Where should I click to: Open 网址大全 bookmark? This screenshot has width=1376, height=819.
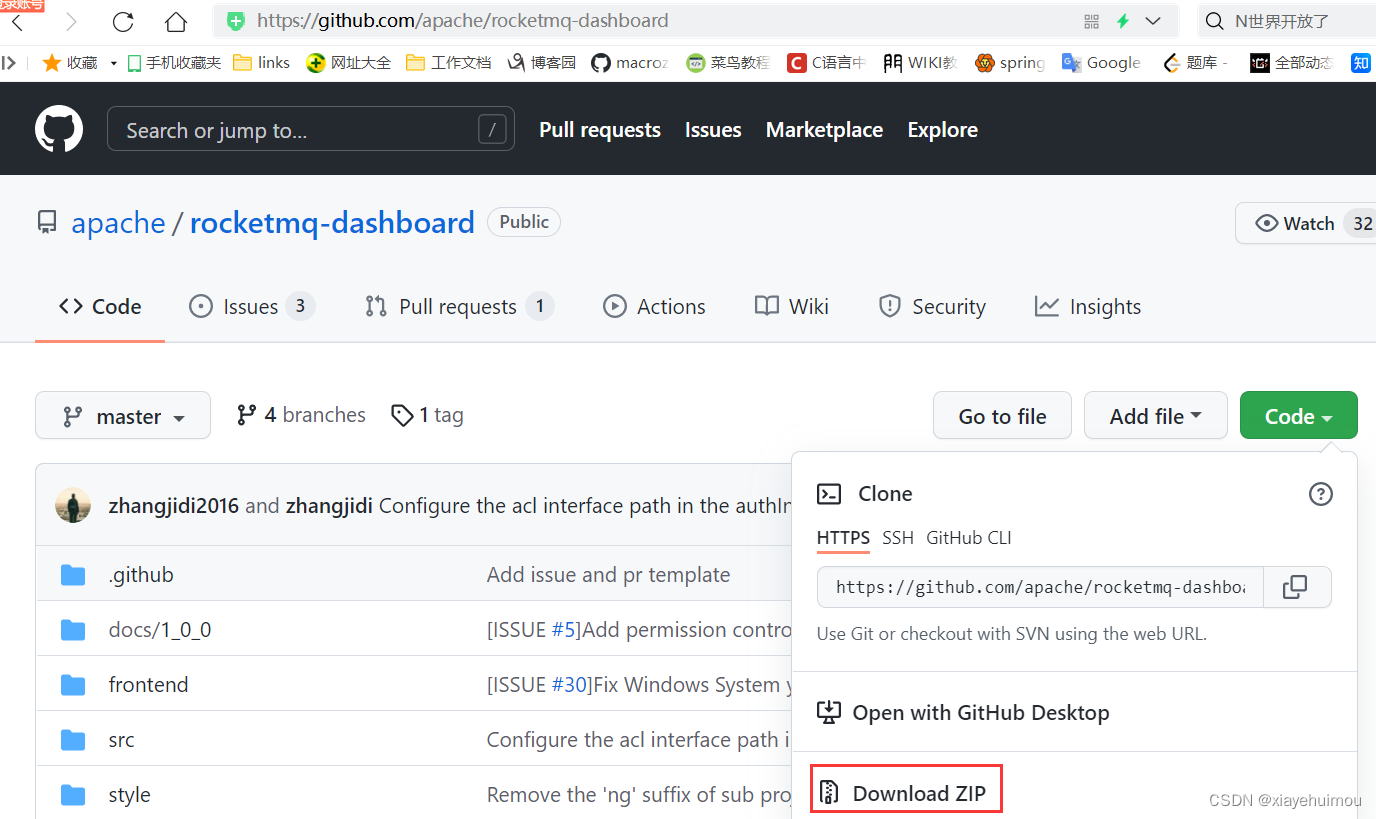[x=348, y=63]
